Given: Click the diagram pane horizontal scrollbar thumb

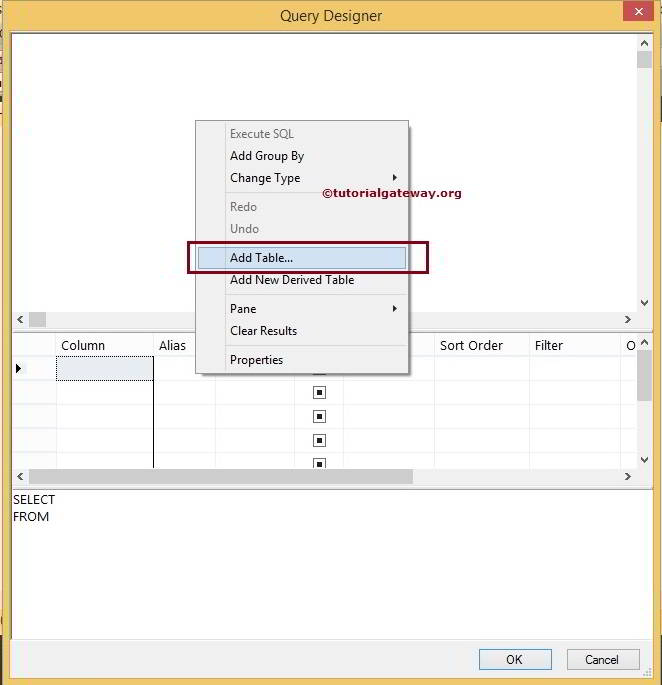Looking at the screenshot, I should pos(38,319).
